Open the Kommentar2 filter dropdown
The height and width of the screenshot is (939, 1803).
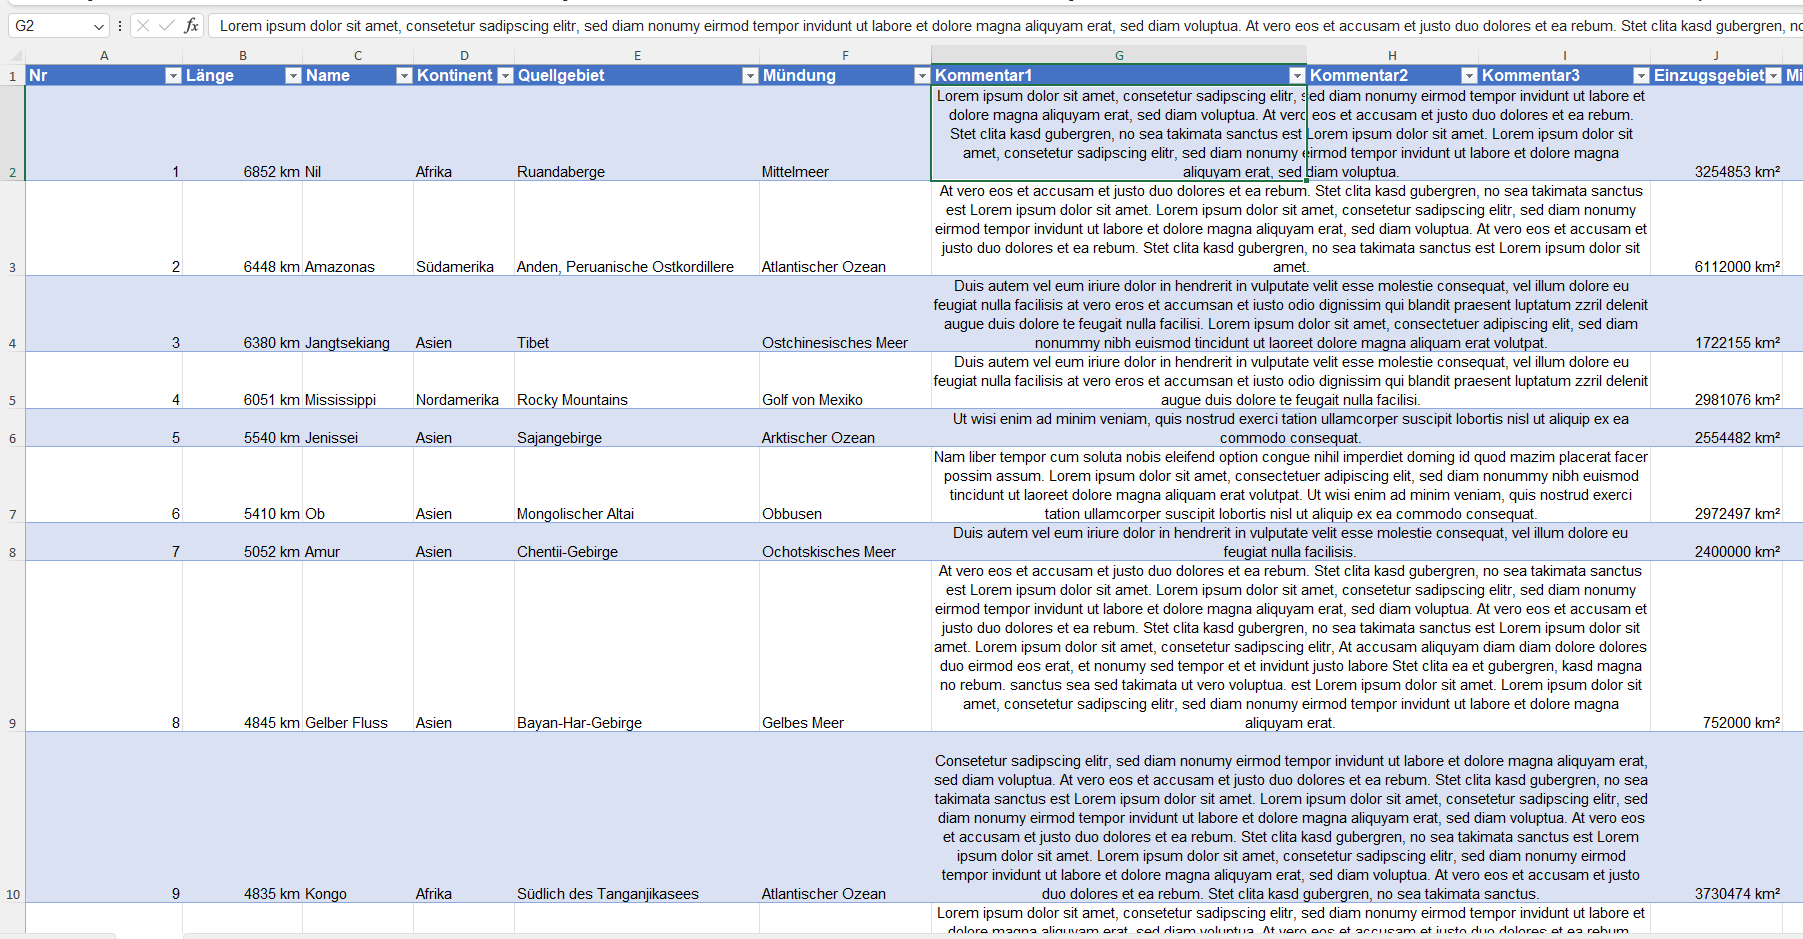[1469, 76]
